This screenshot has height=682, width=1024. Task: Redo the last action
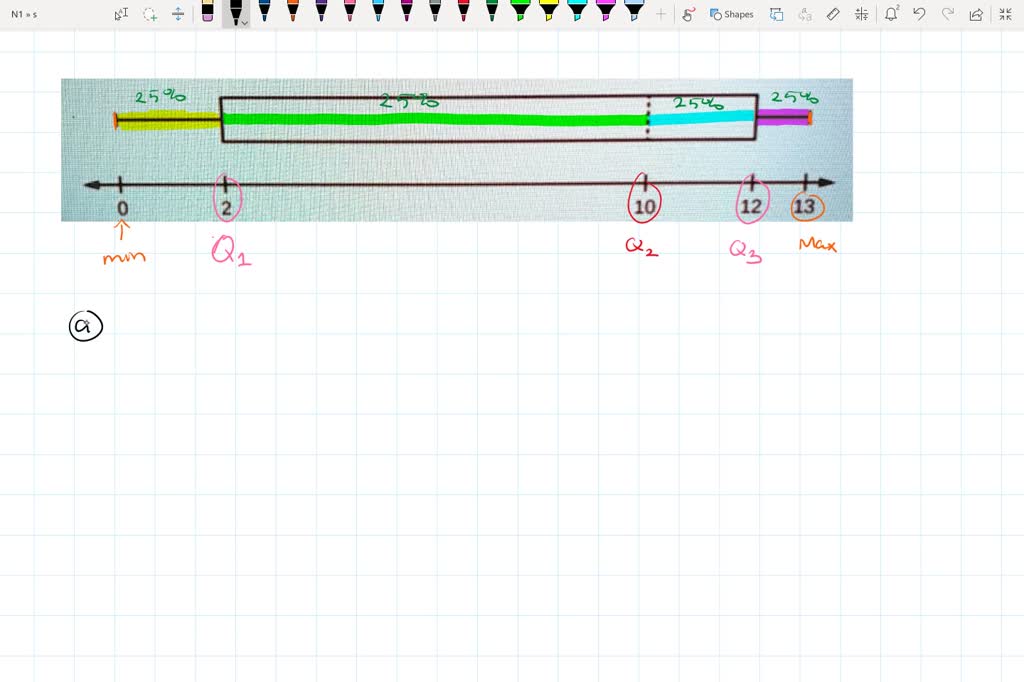click(947, 14)
